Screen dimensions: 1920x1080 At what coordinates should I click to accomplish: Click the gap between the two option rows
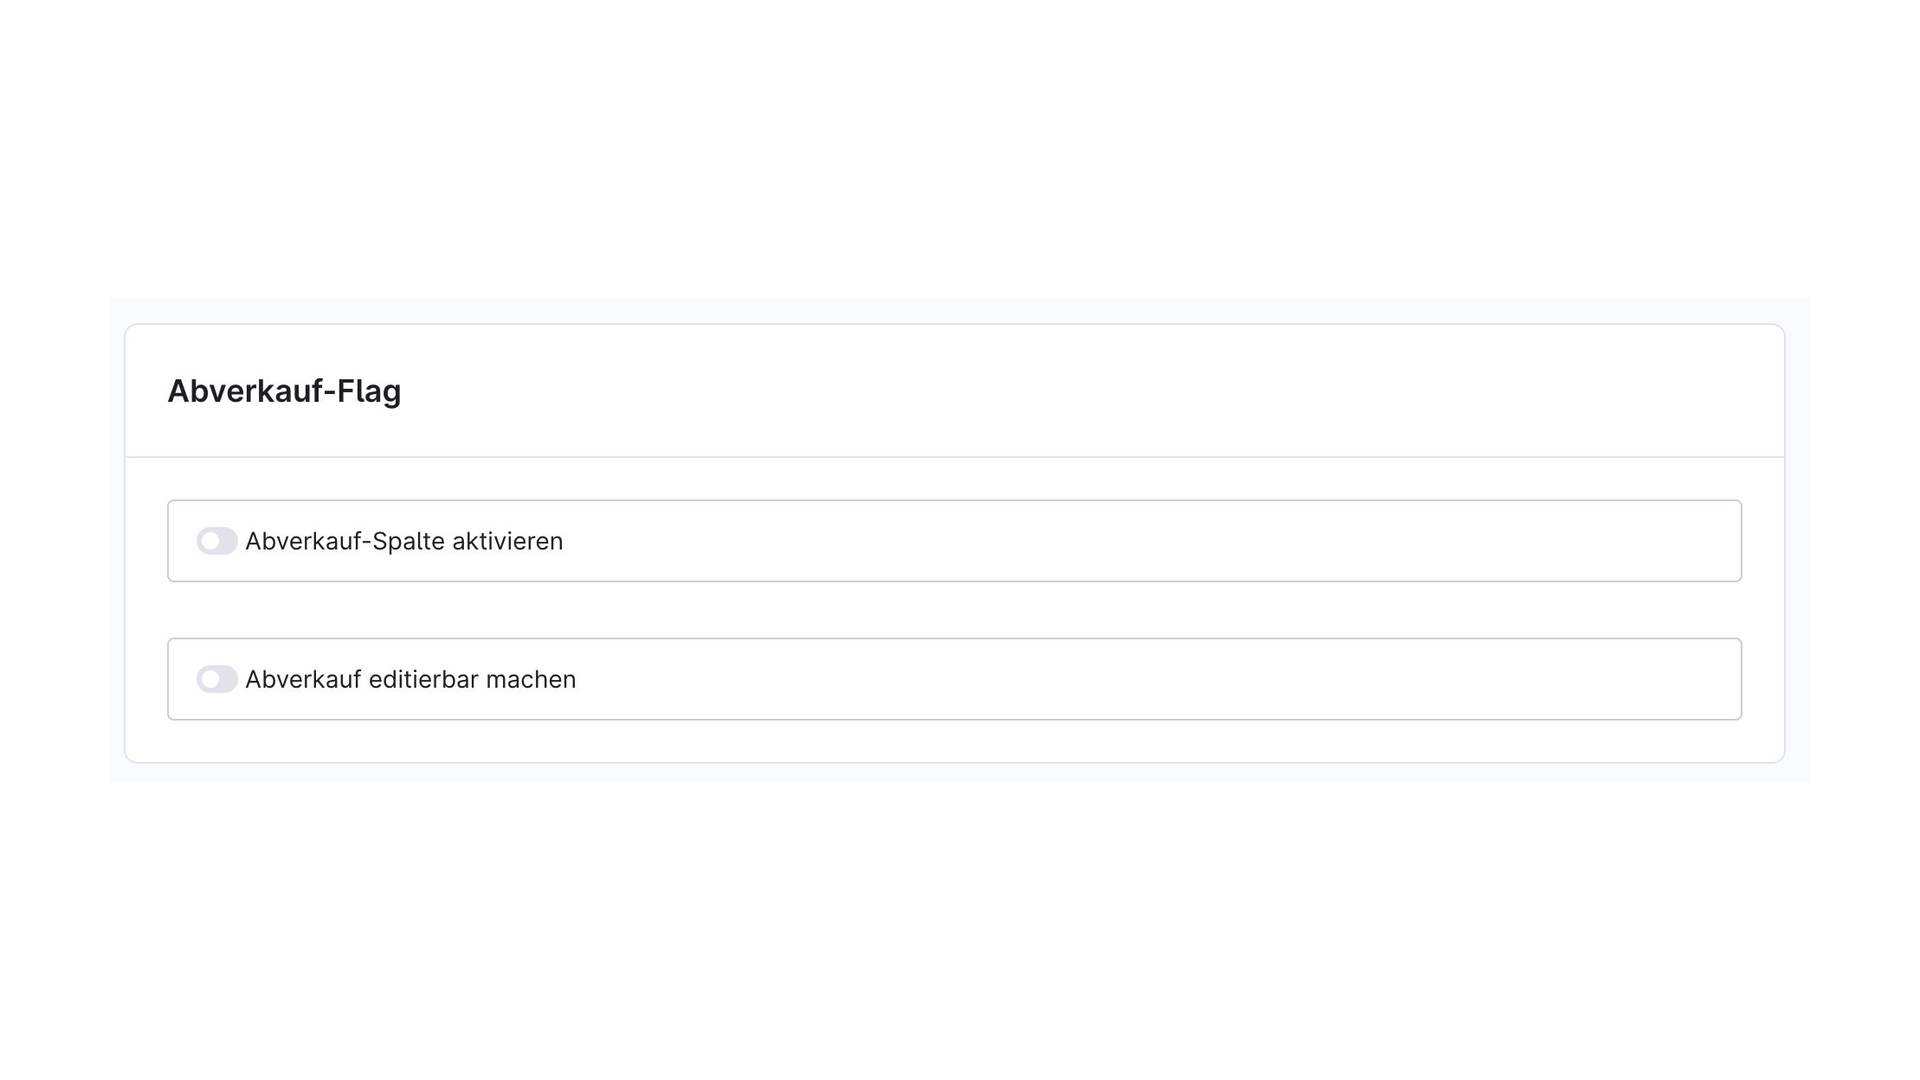(954, 610)
